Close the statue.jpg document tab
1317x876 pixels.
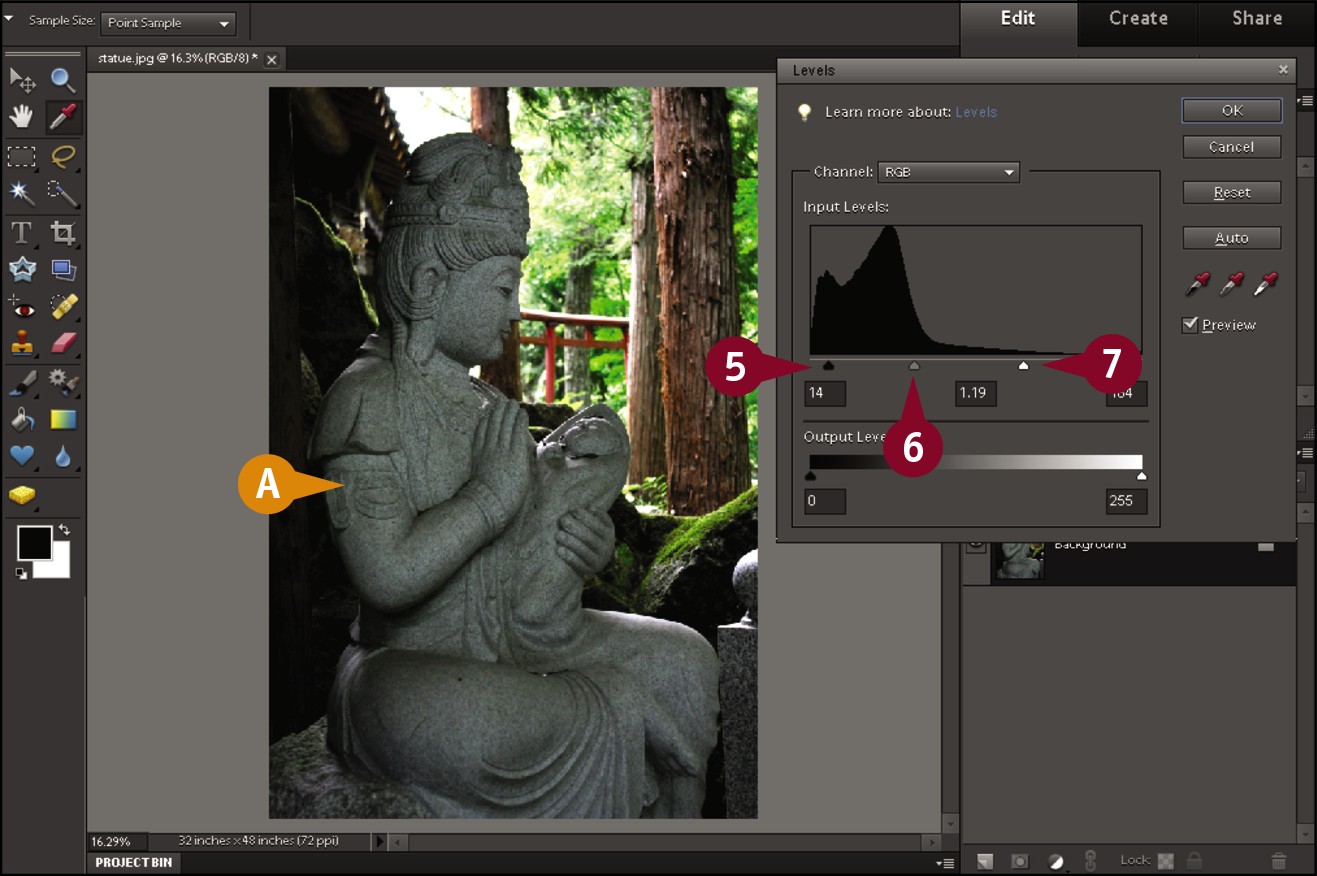[x=271, y=59]
